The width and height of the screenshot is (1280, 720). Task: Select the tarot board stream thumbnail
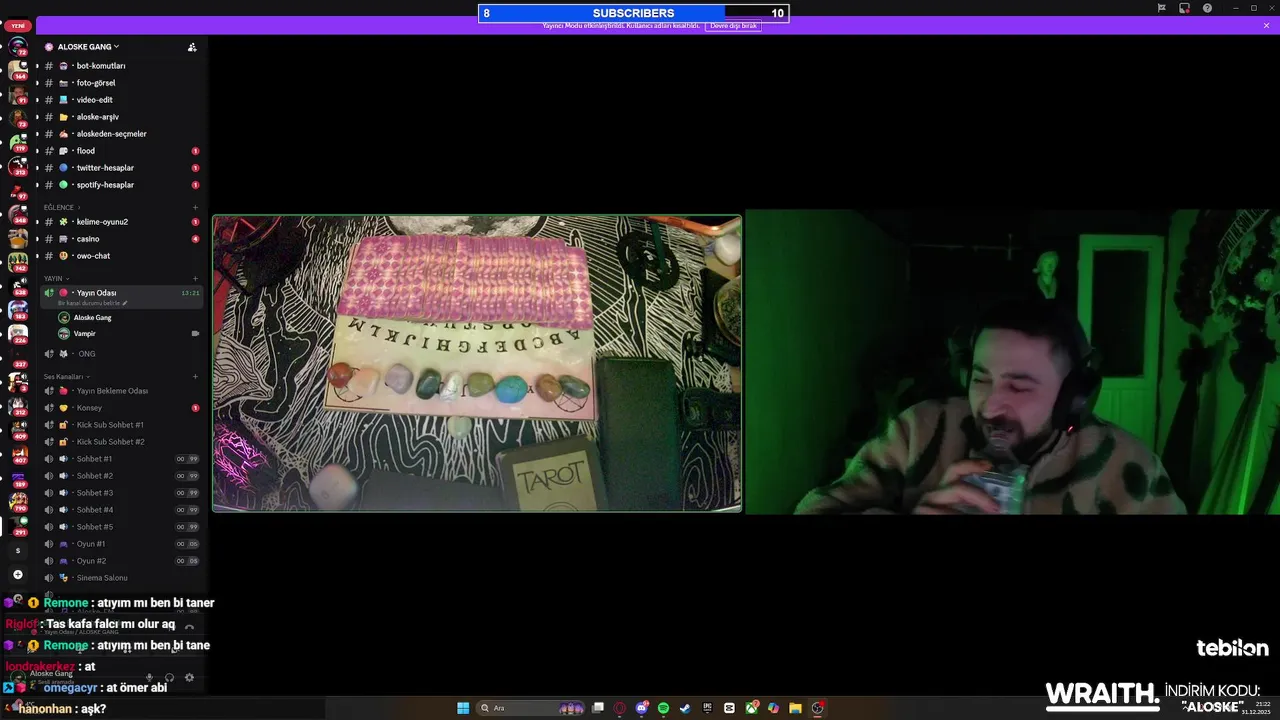[477, 364]
